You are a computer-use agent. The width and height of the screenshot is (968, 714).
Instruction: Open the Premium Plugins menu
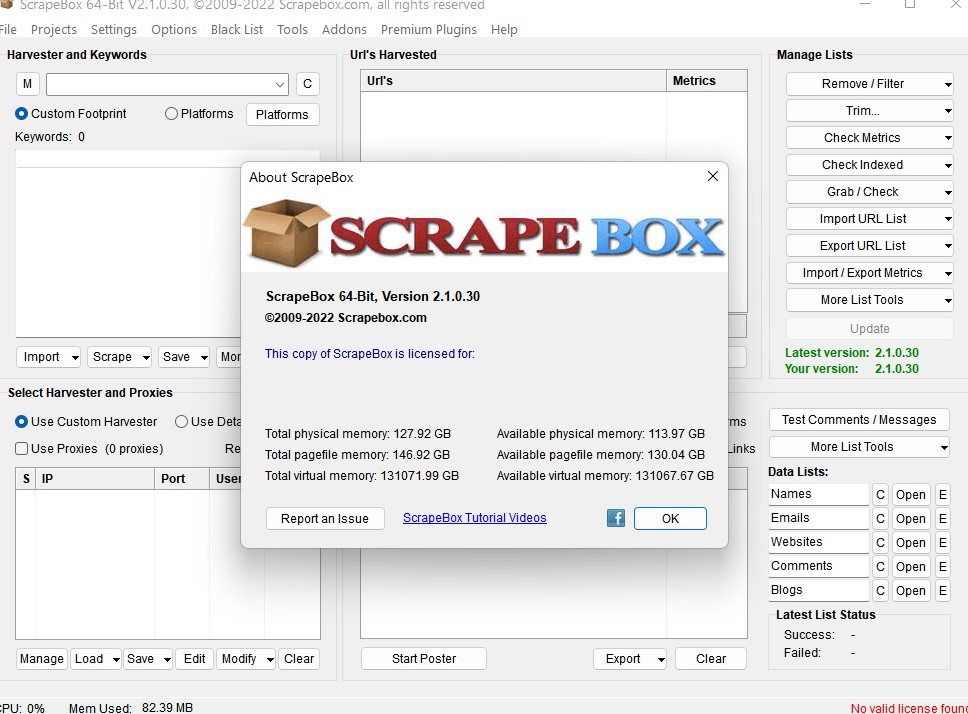pyautogui.click(x=428, y=30)
